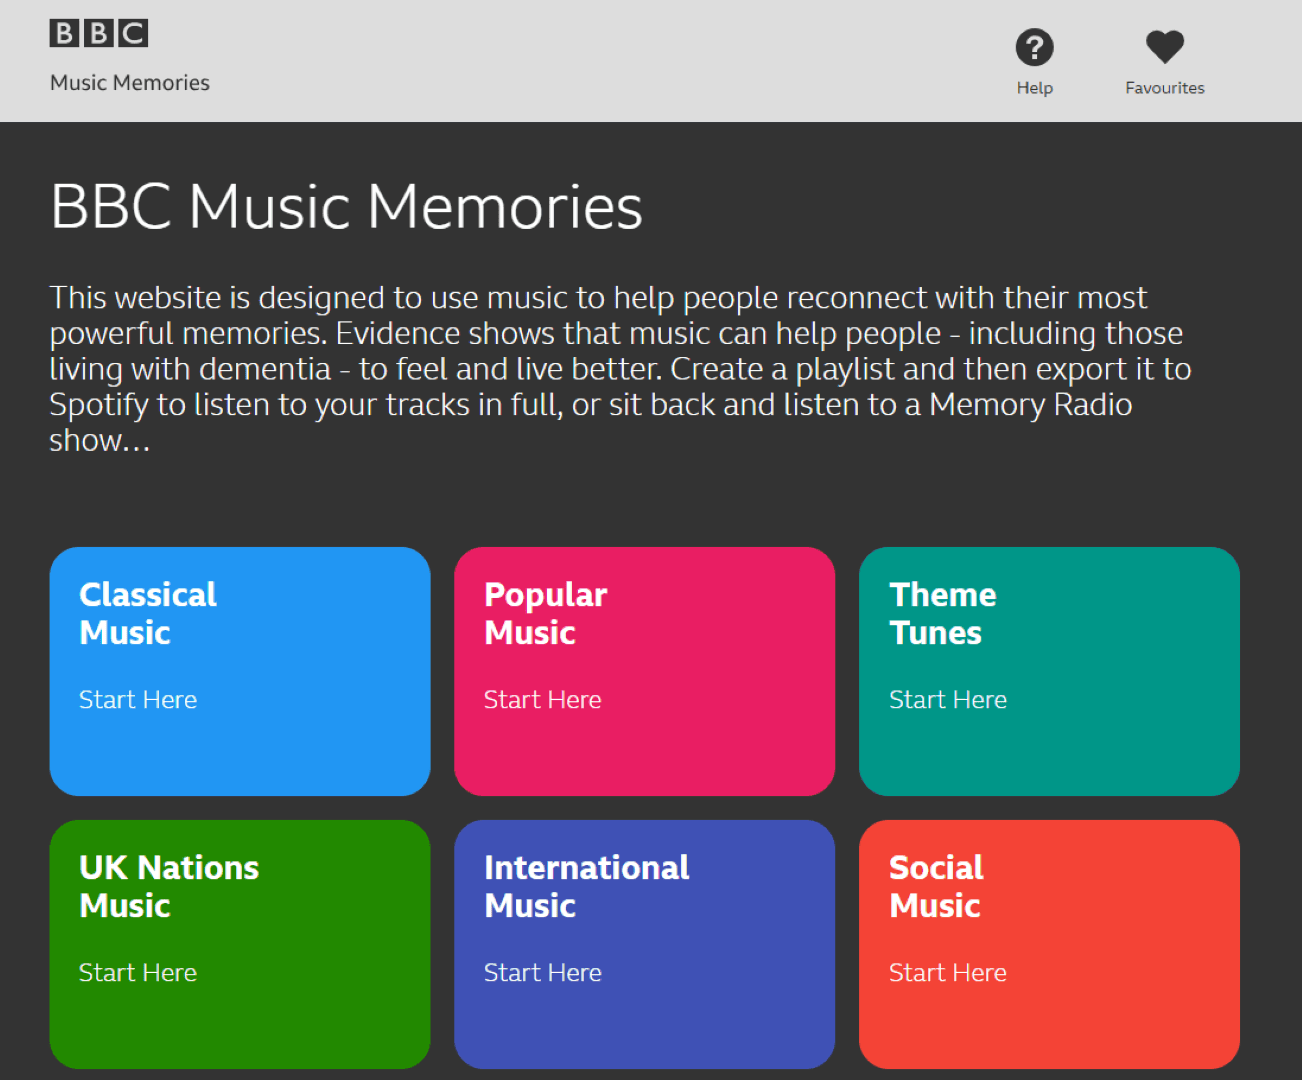Click the Favourites label text

coord(1164,88)
